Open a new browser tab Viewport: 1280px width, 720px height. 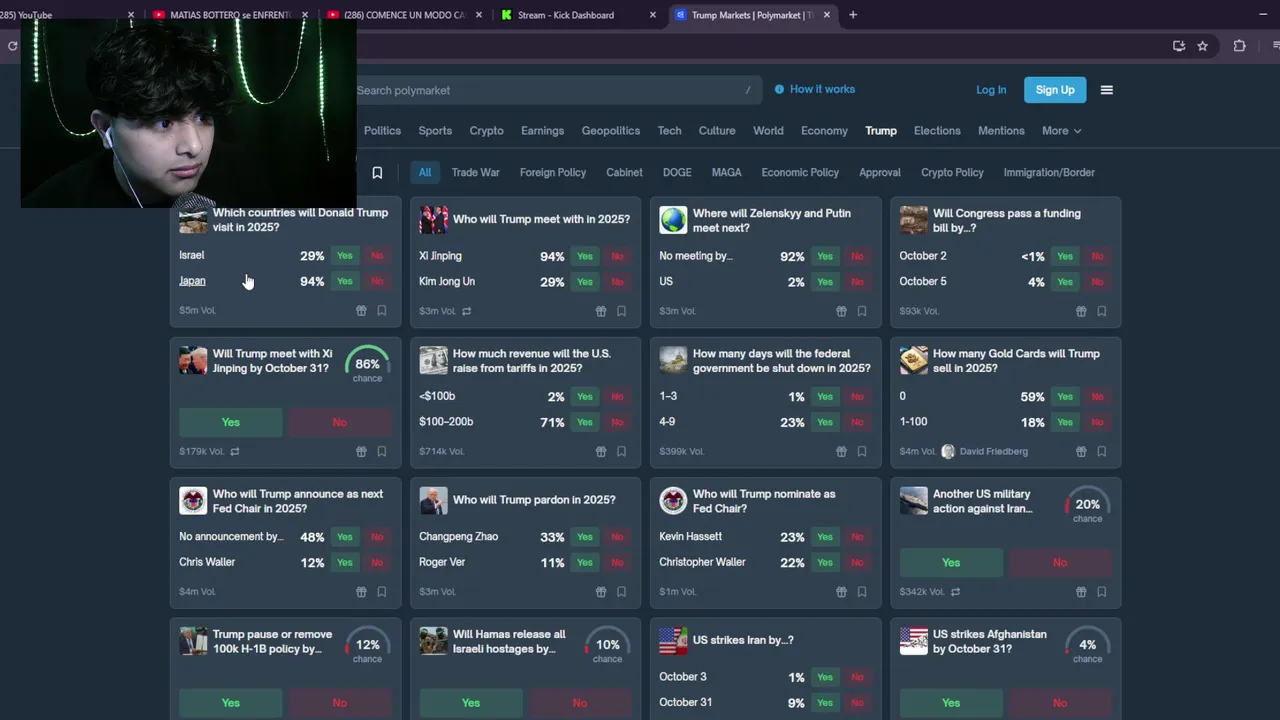tap(853, 15)
